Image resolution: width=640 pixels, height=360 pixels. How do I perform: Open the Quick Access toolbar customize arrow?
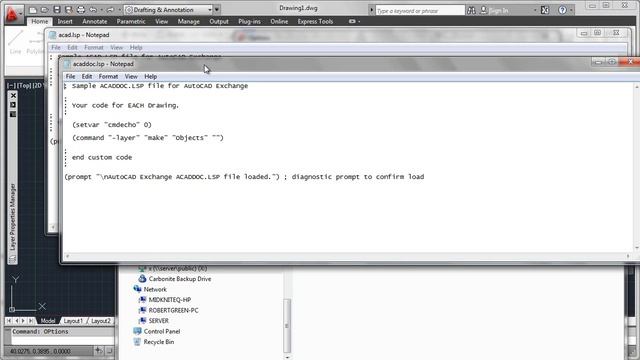pos(217,10)
